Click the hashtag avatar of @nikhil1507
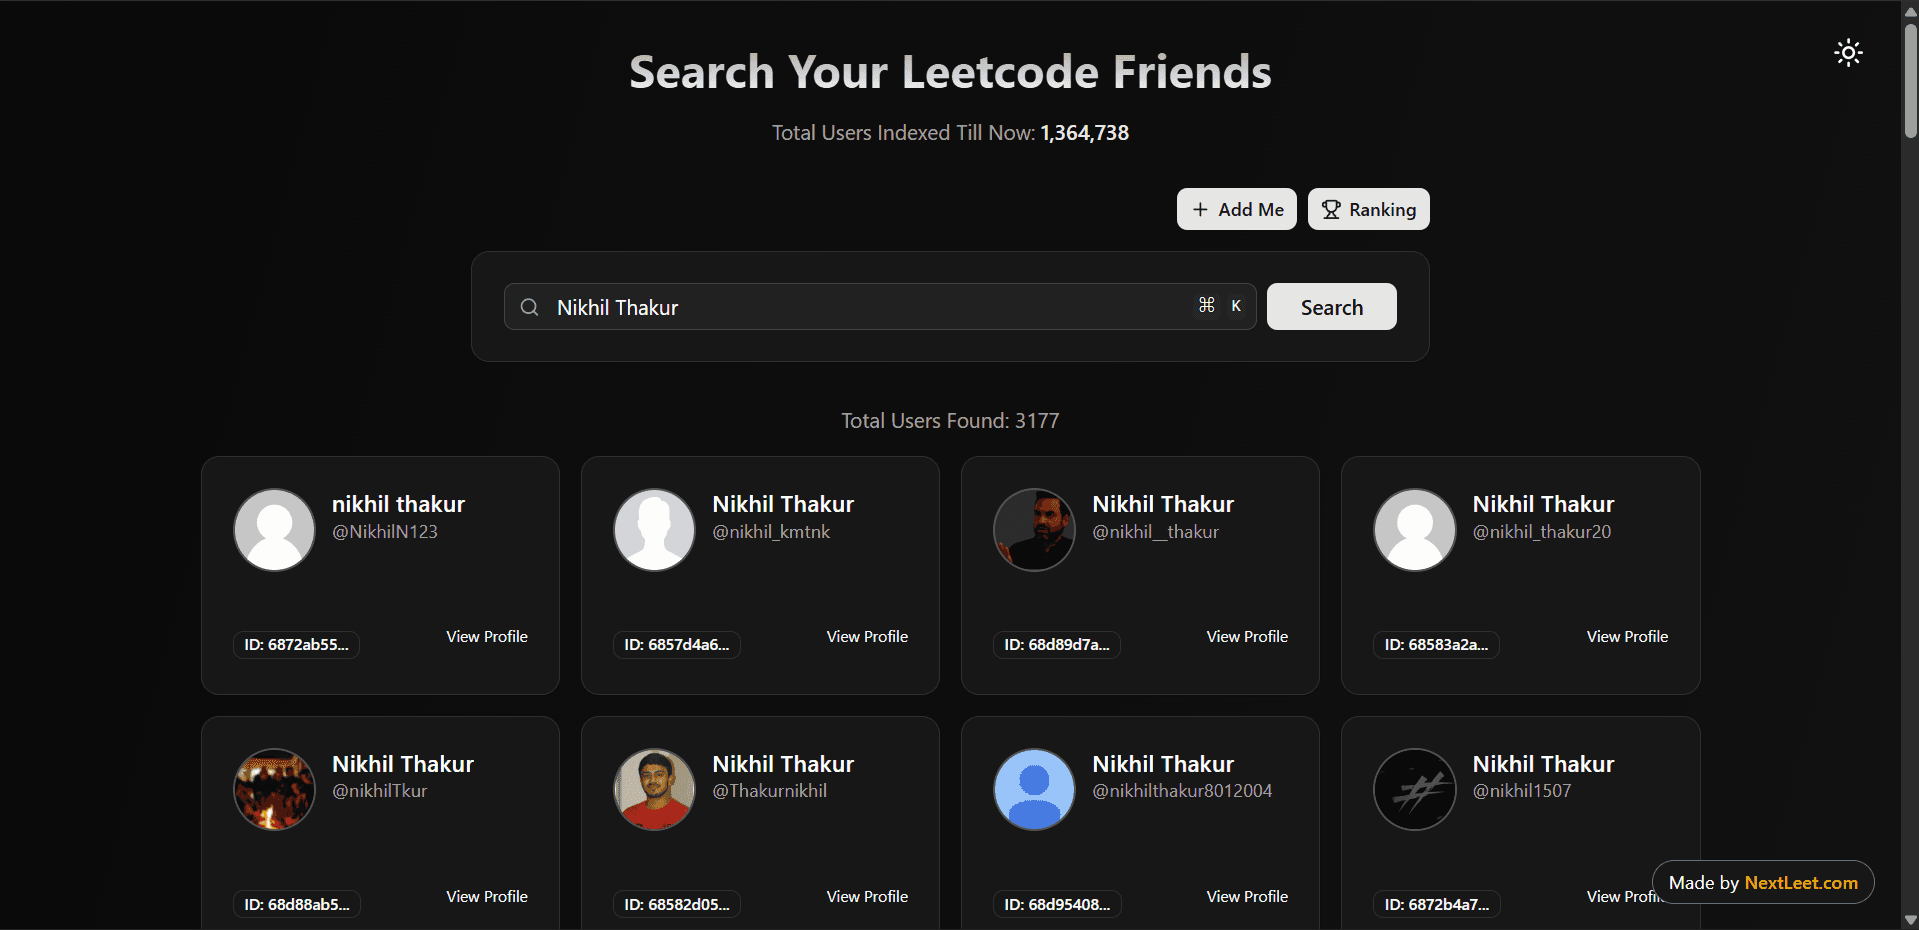 point(1414,789)
